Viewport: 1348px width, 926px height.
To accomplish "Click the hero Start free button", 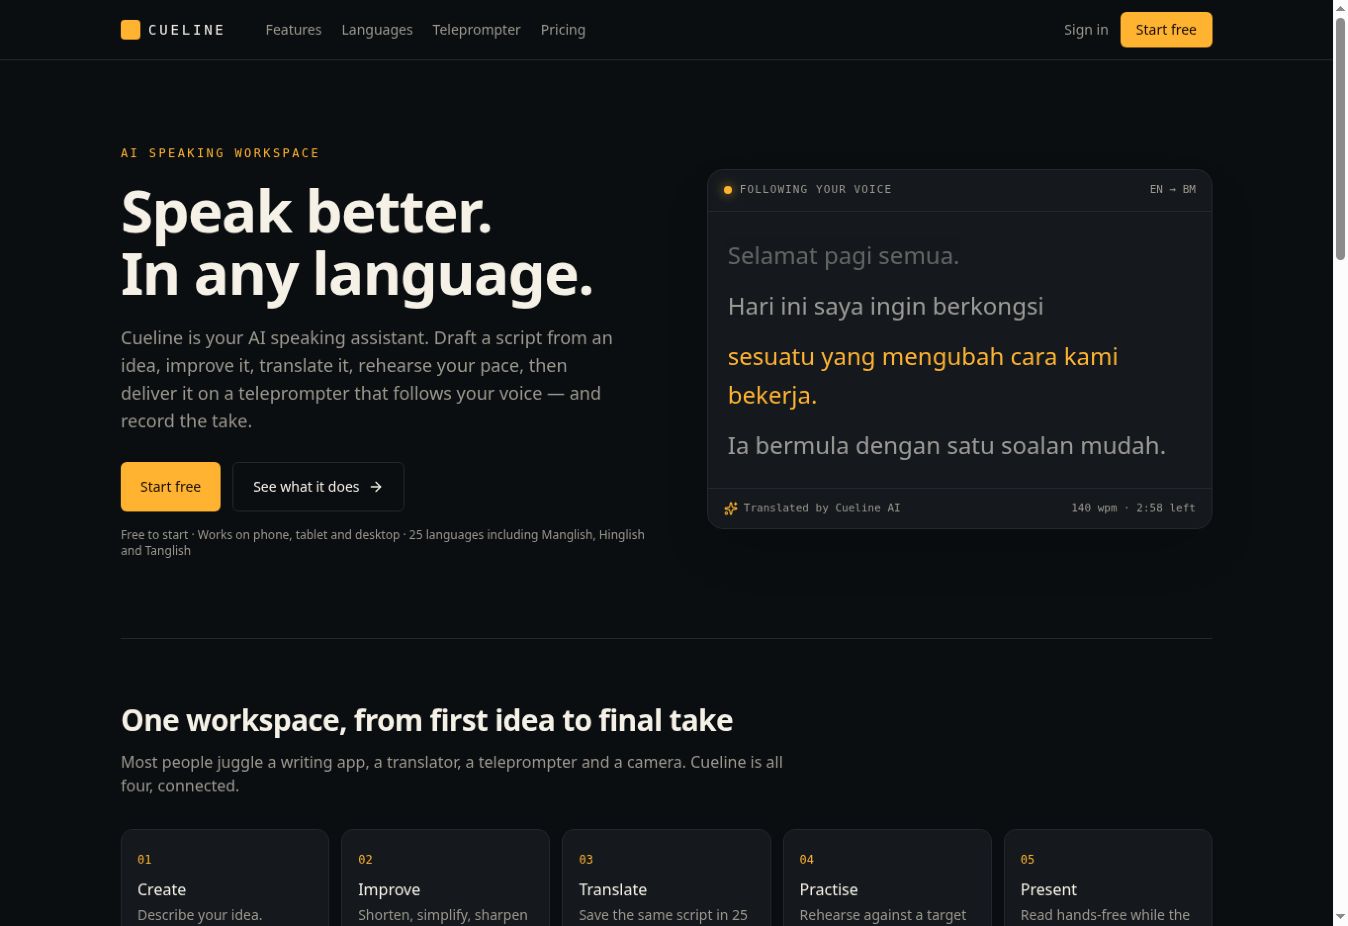I will (x=170, y=487).
